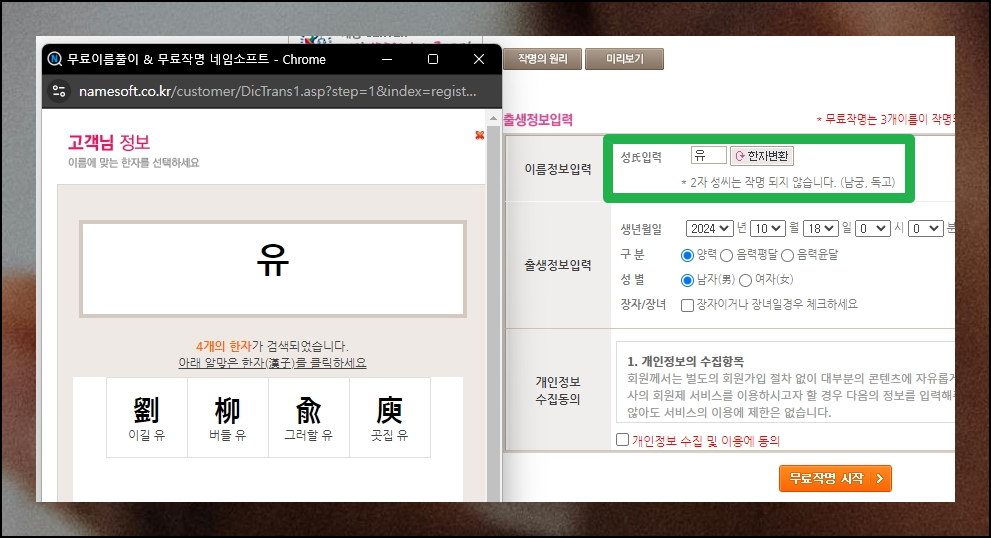Click the 무료작명 시작 button
Image resolution: width=991 pixels, height=538 pixels.
point(835,479)
